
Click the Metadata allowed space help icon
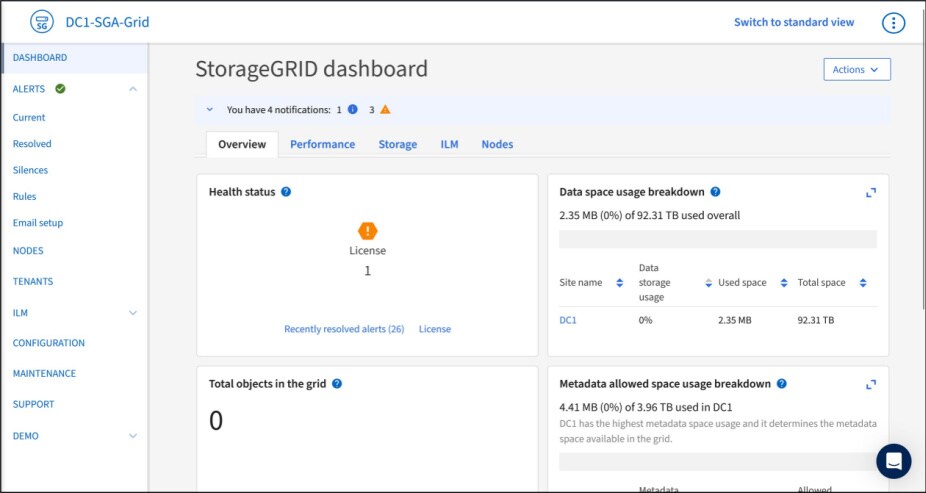[781, 383]
